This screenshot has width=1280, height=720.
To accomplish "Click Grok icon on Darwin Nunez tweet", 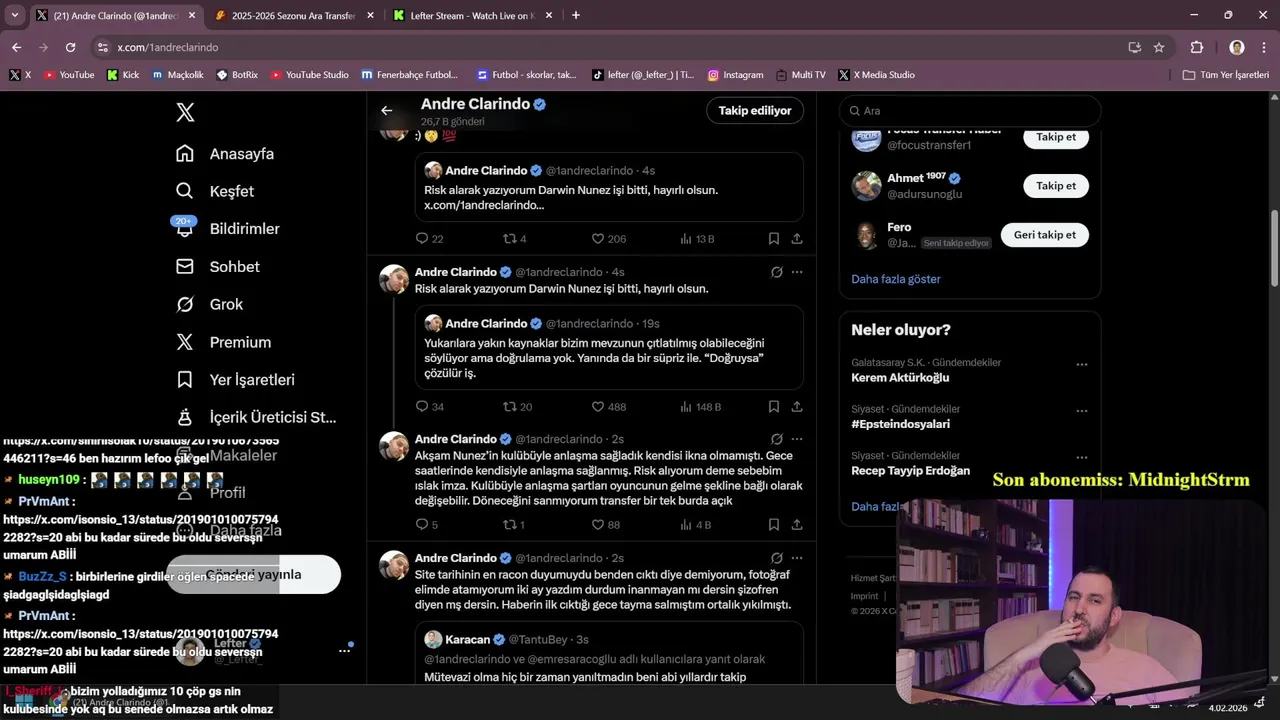I will click(x=776, y=272).
